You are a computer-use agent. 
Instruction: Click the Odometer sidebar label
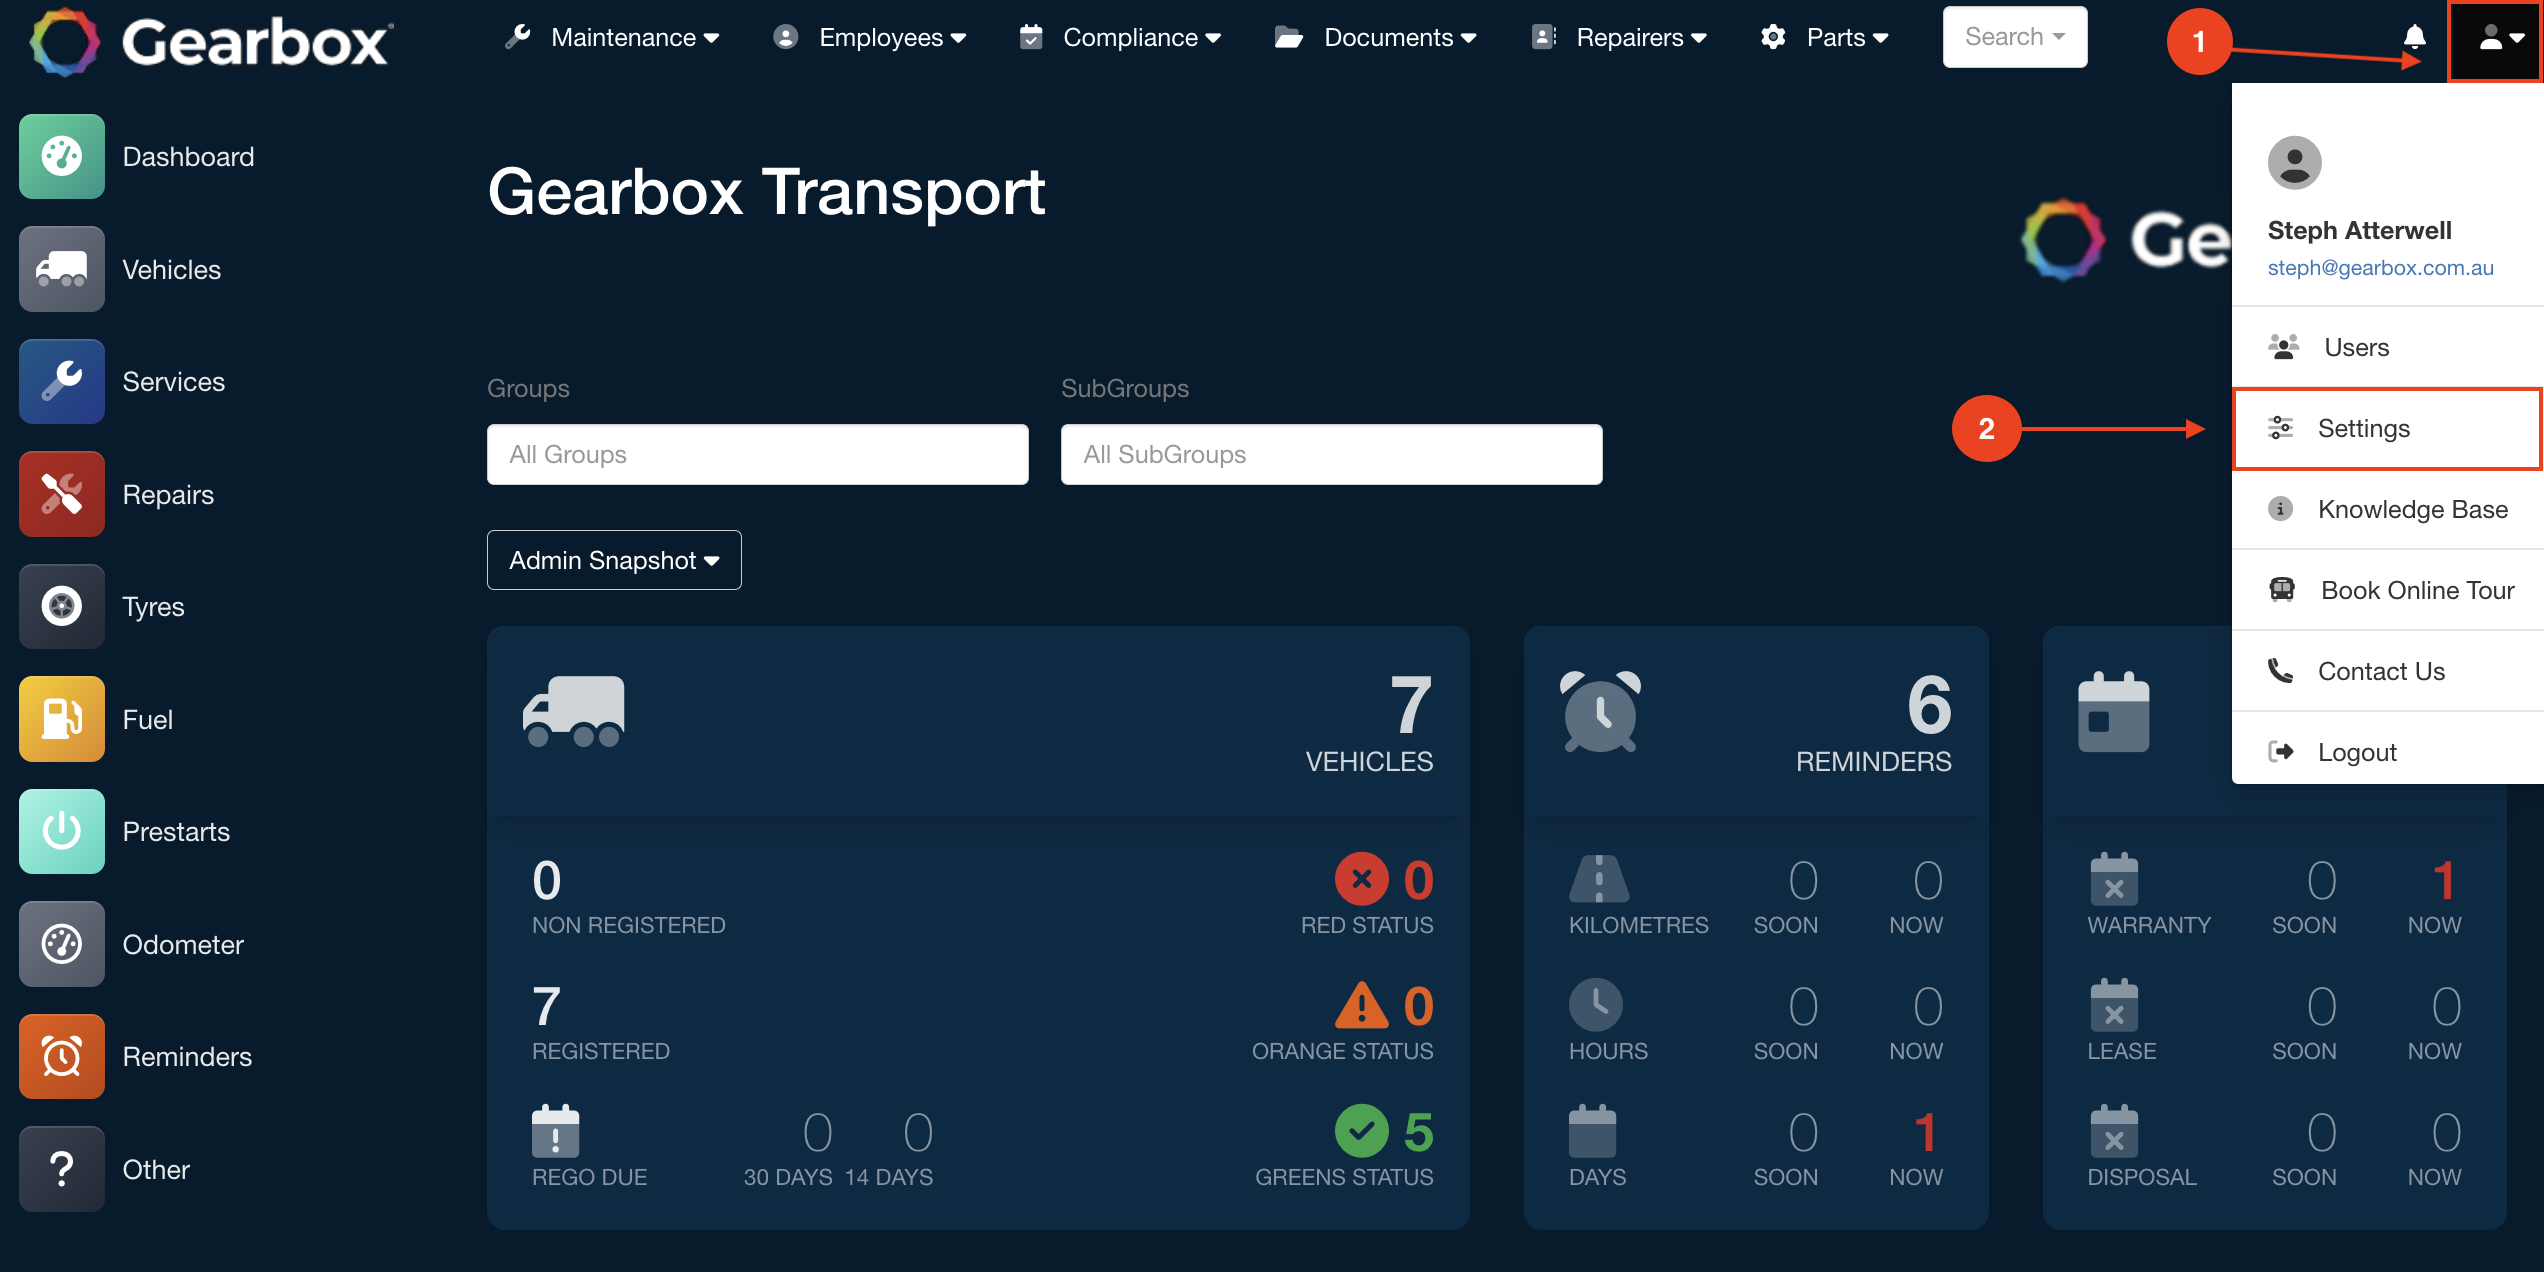[x=183, y=944]
